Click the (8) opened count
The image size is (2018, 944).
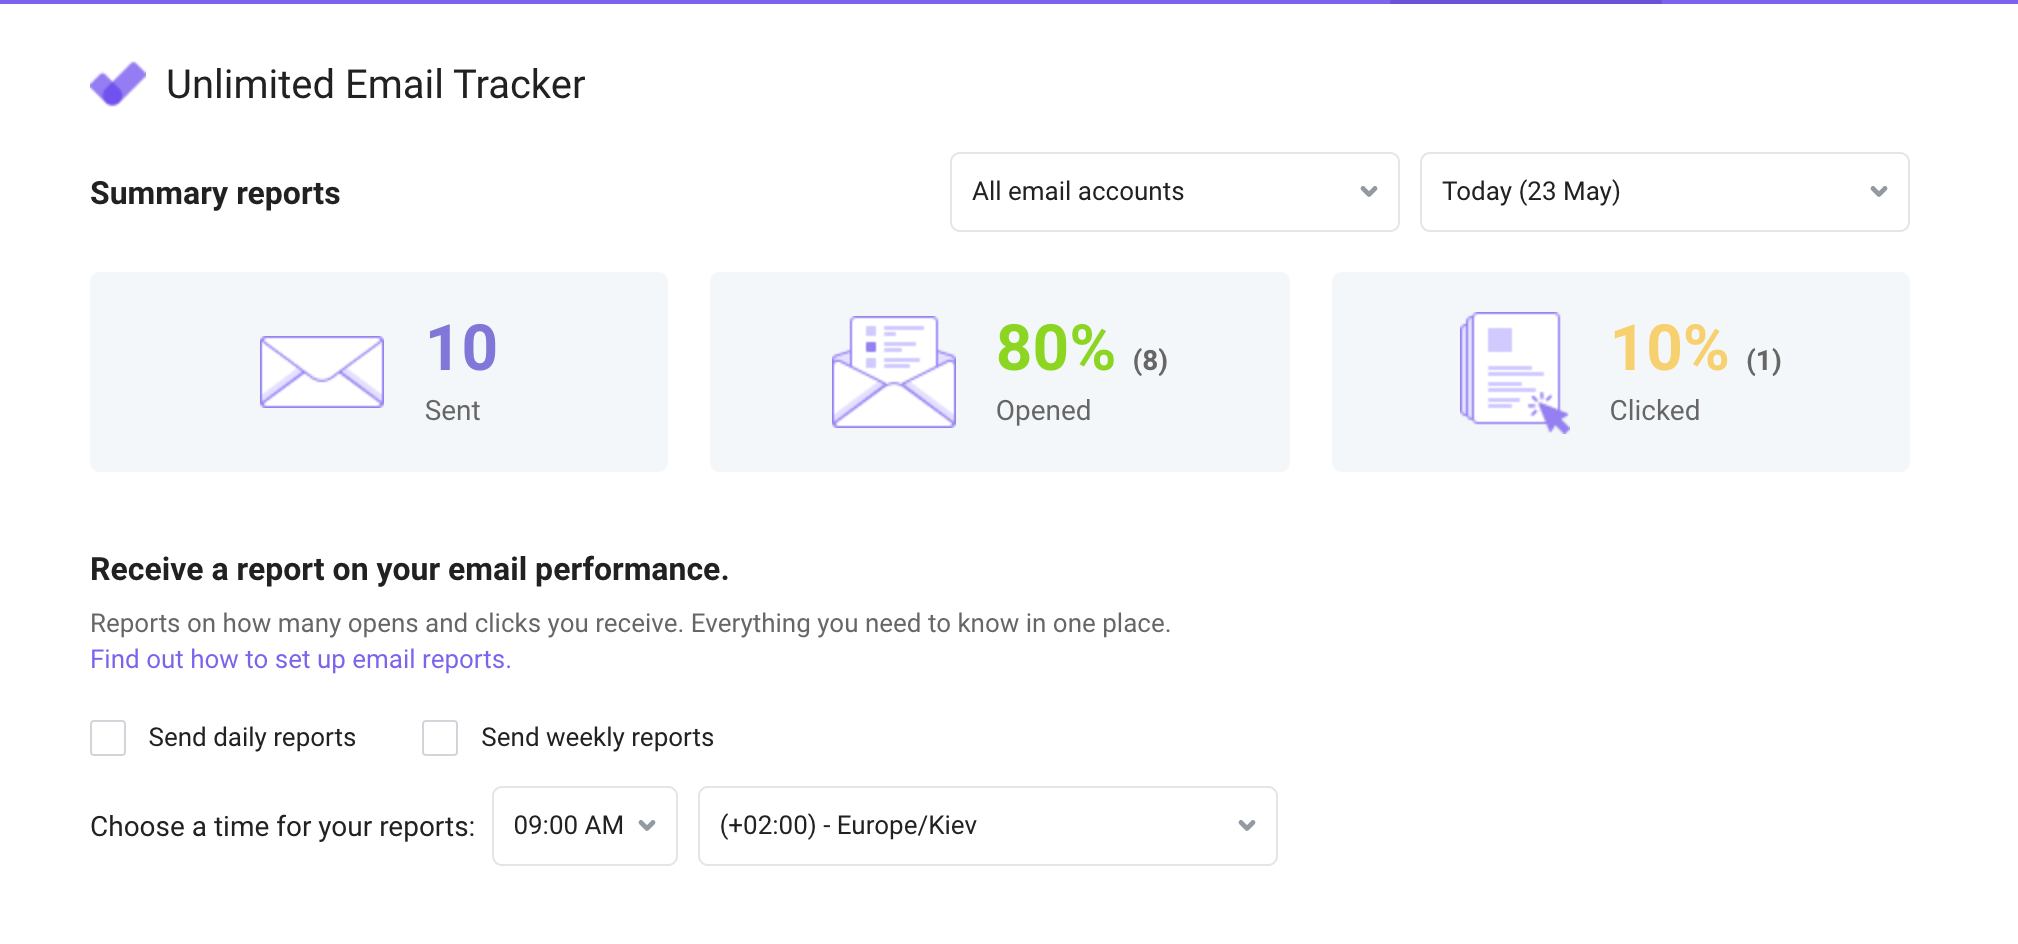click(1150, 360)
